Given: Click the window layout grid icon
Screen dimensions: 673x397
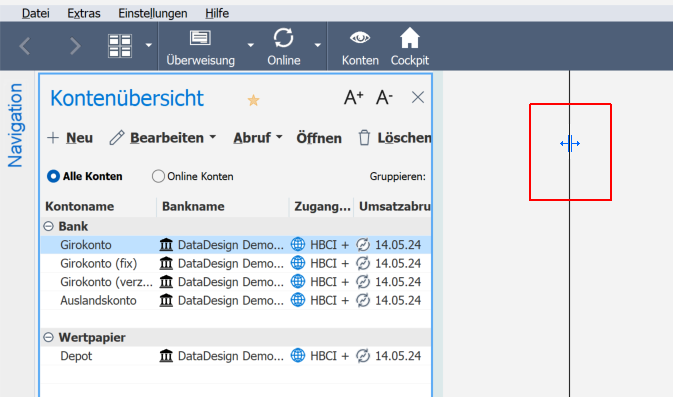Looking at the screenshot, I should pos(120,46).
